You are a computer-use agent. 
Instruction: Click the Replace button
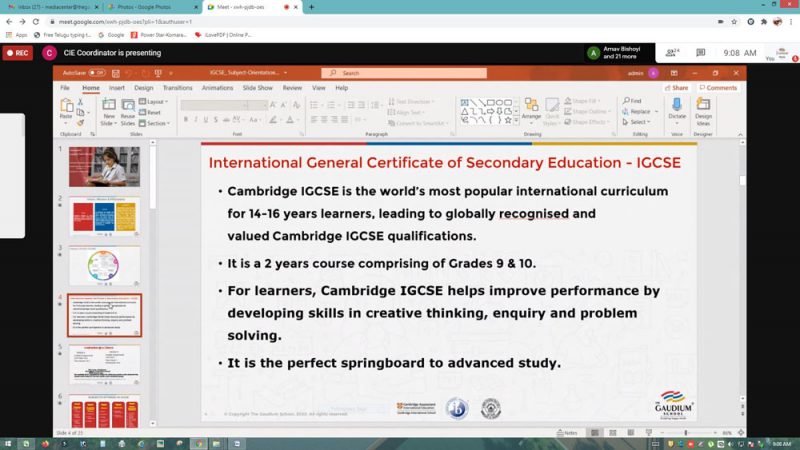(x=640, y=111)
